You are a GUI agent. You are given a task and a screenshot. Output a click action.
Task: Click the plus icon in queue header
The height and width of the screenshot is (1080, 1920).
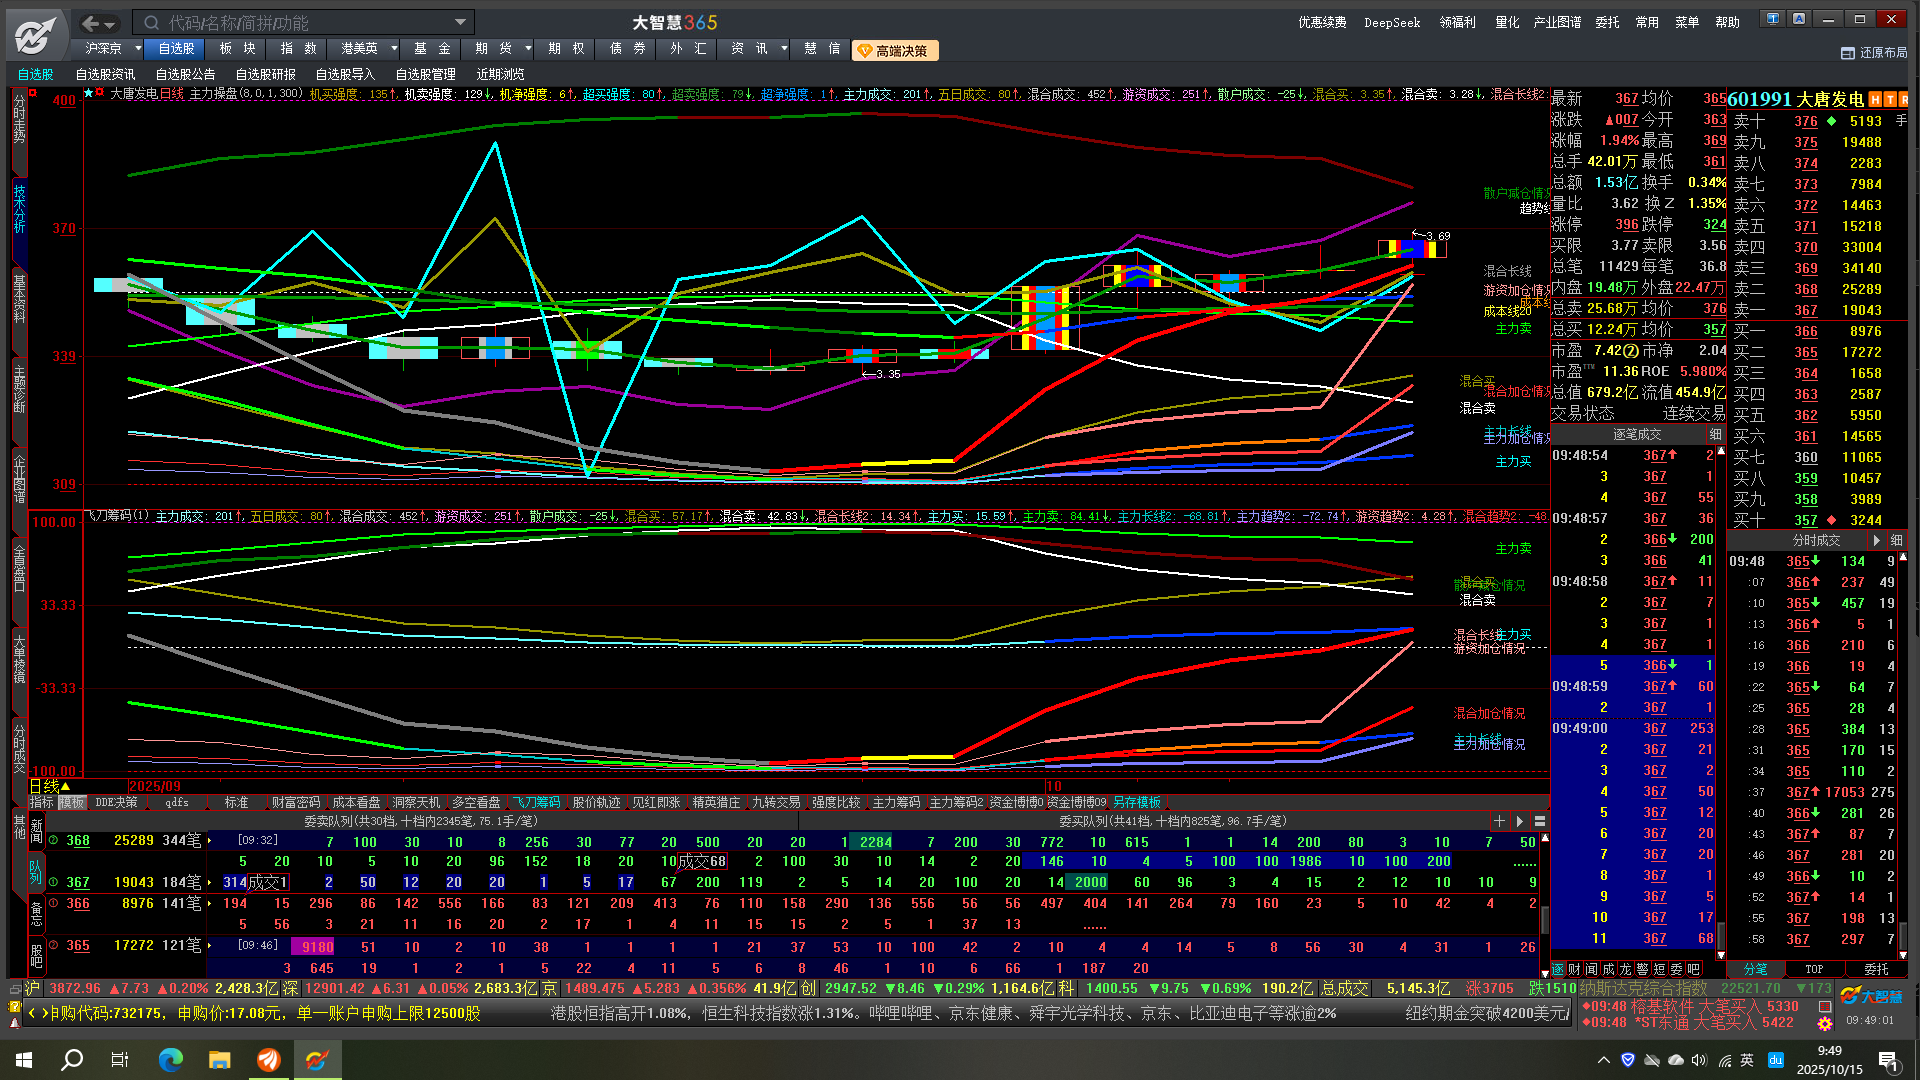click(x=1499, y=821)
